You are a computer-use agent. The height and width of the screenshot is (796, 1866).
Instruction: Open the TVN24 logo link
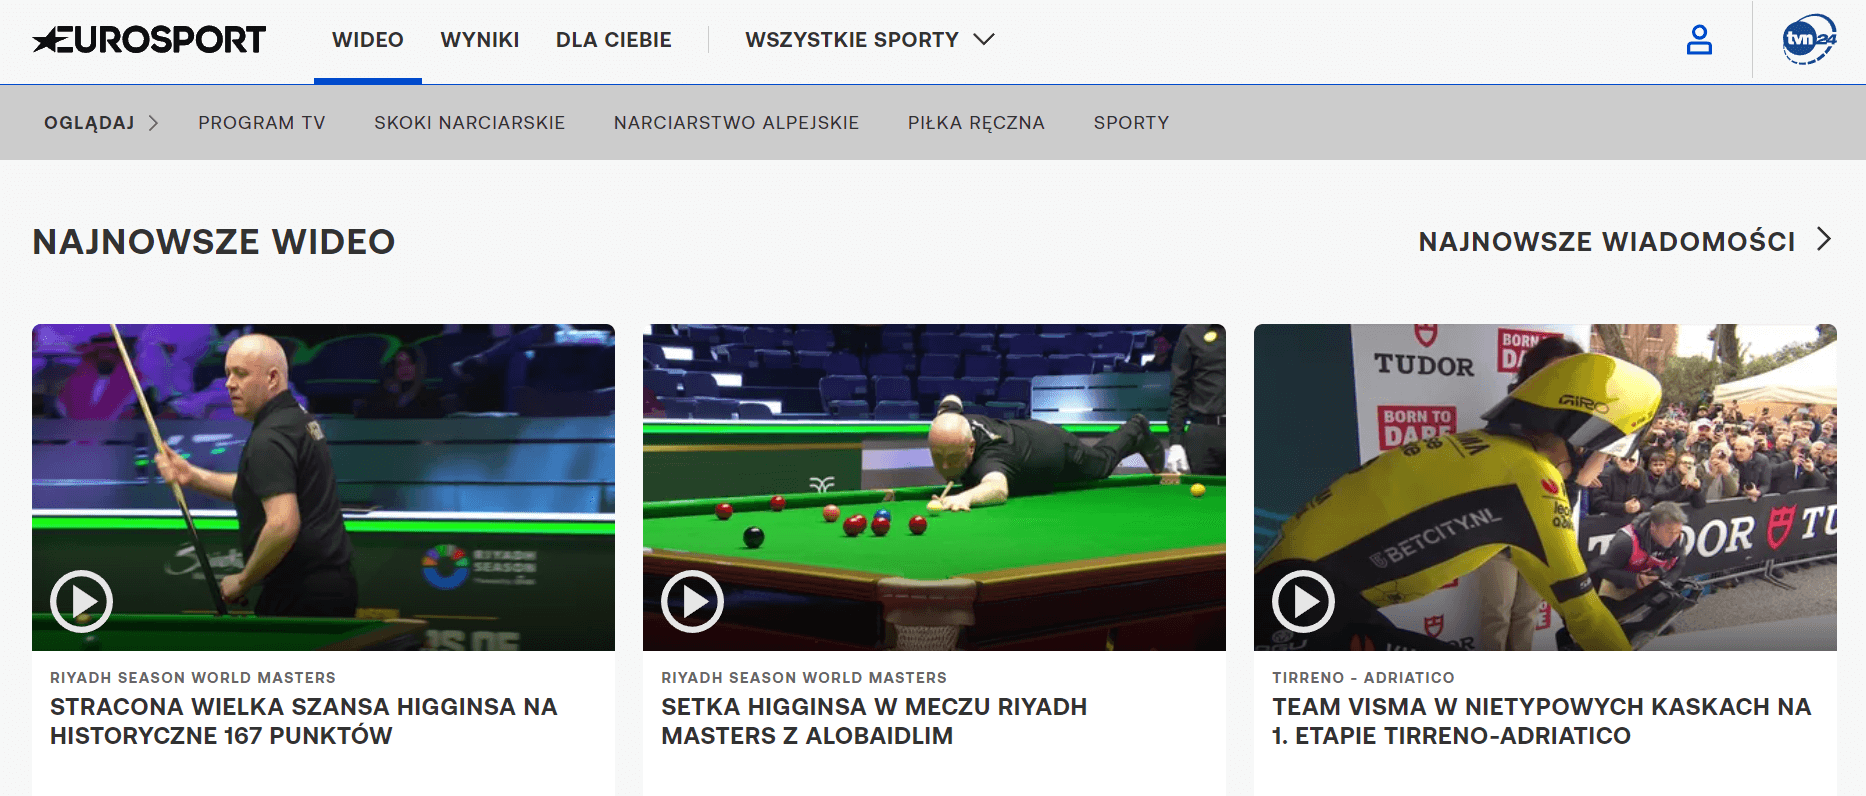coord(1809,40)
